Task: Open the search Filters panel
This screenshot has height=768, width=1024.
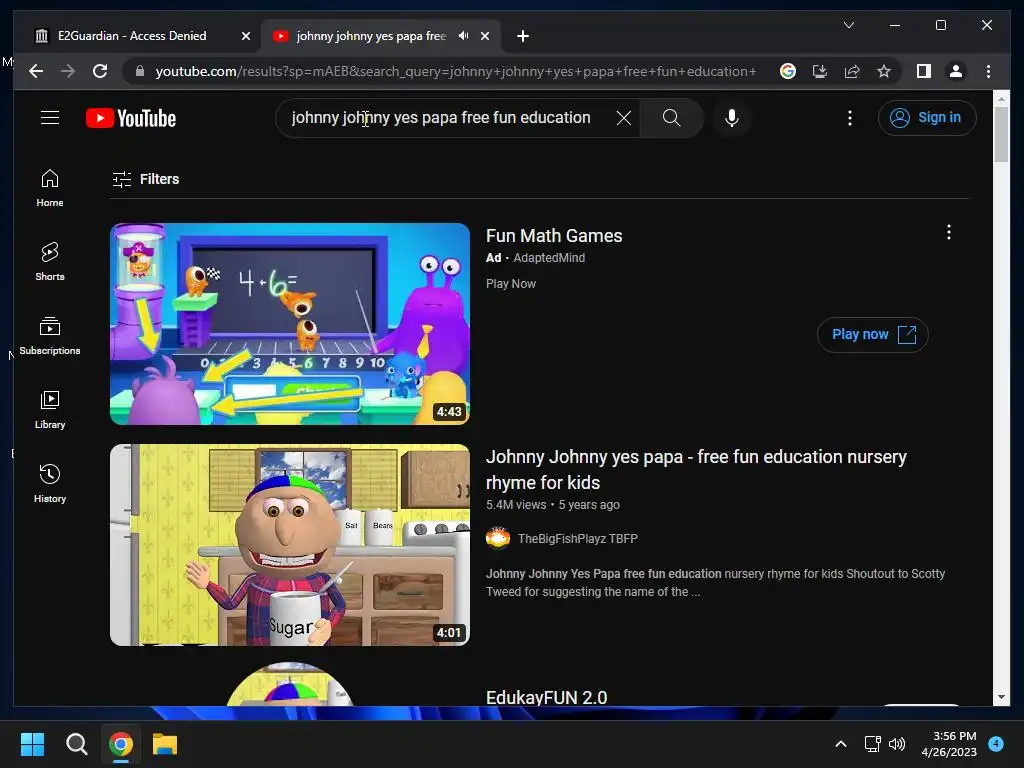Action: (146, 179)
